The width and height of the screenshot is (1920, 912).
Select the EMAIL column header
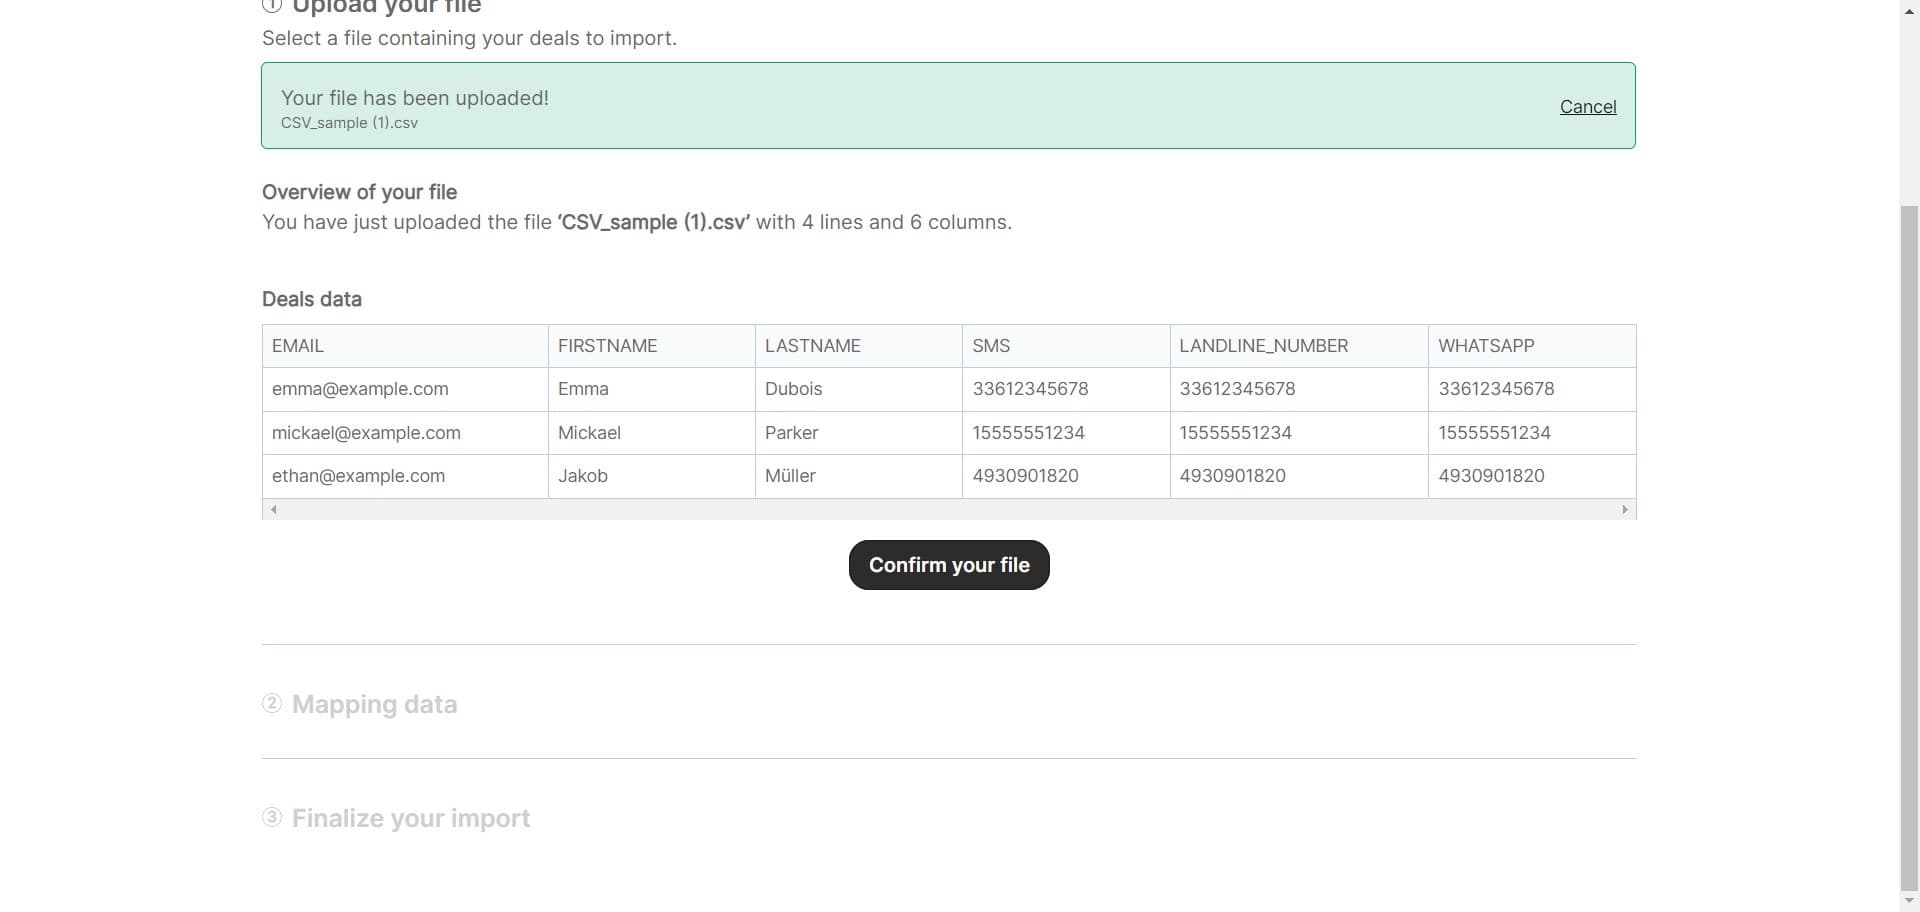297,345
